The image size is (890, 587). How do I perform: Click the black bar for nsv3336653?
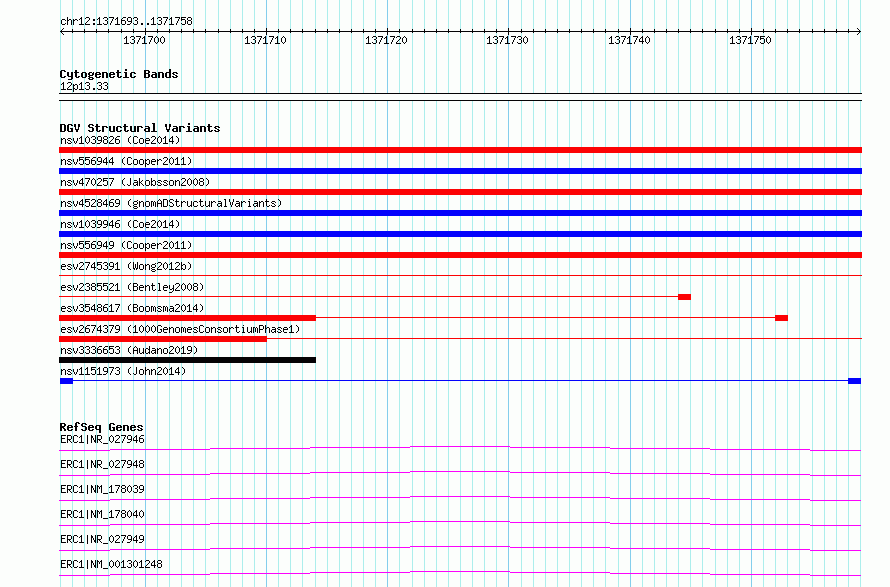coord(187,360)
